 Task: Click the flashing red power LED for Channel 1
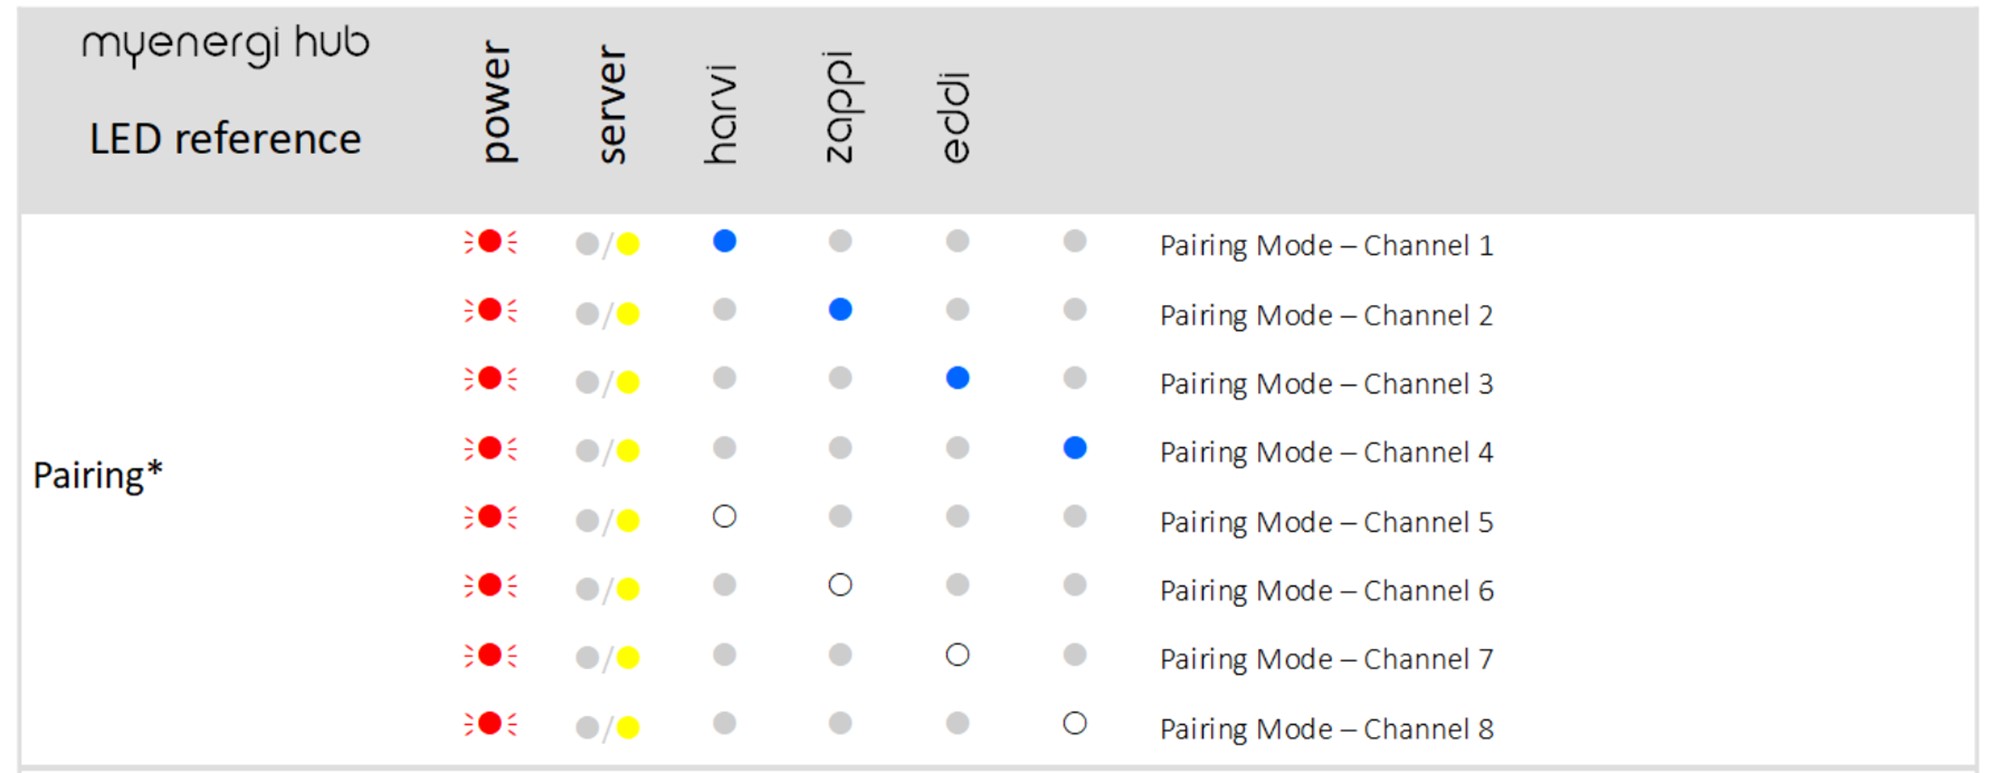(x=490, y=241)
